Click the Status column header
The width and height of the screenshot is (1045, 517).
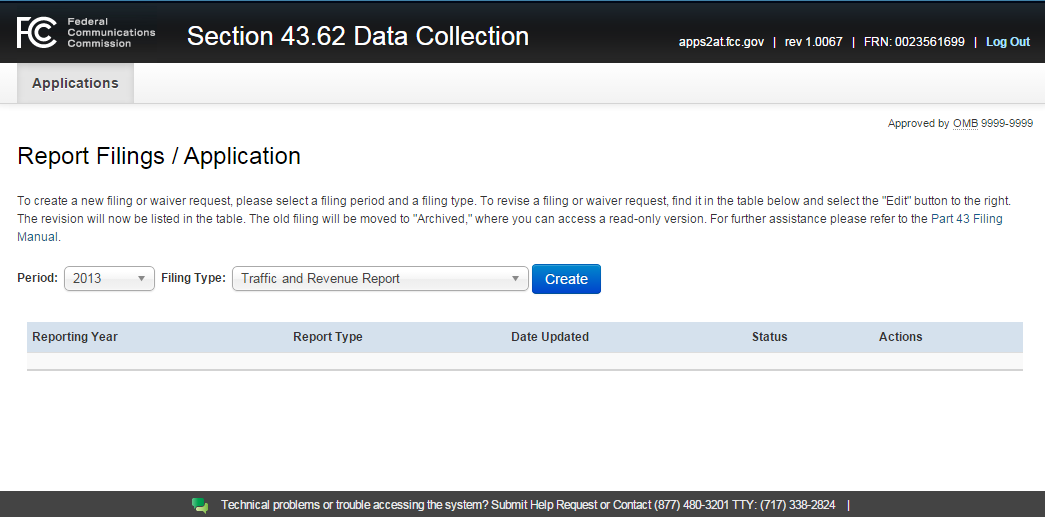(x=770, y=337)
